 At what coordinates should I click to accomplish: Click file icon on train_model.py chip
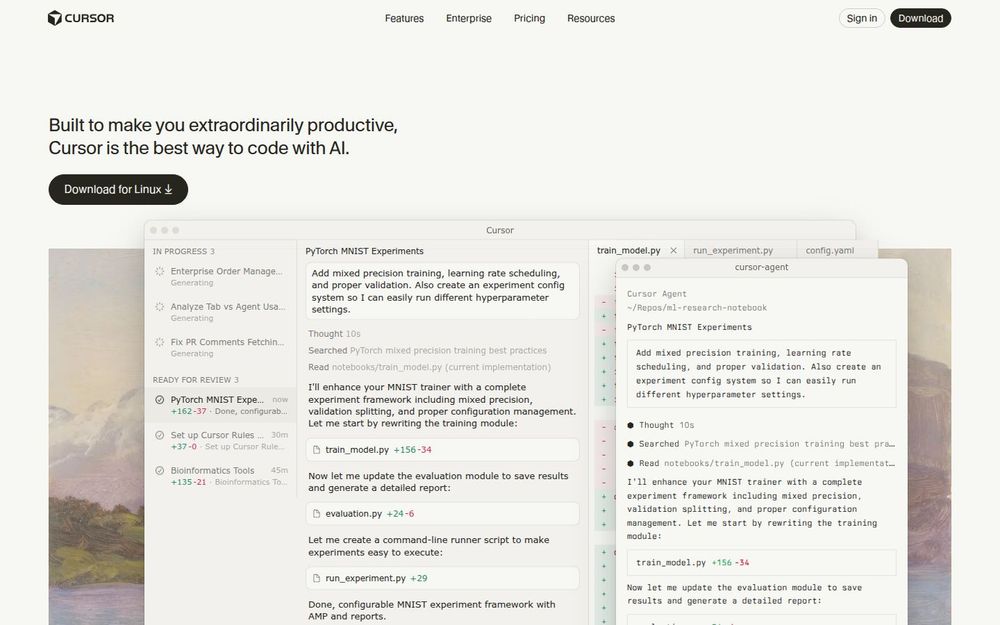pyautogui.click(x=316, y=450)
